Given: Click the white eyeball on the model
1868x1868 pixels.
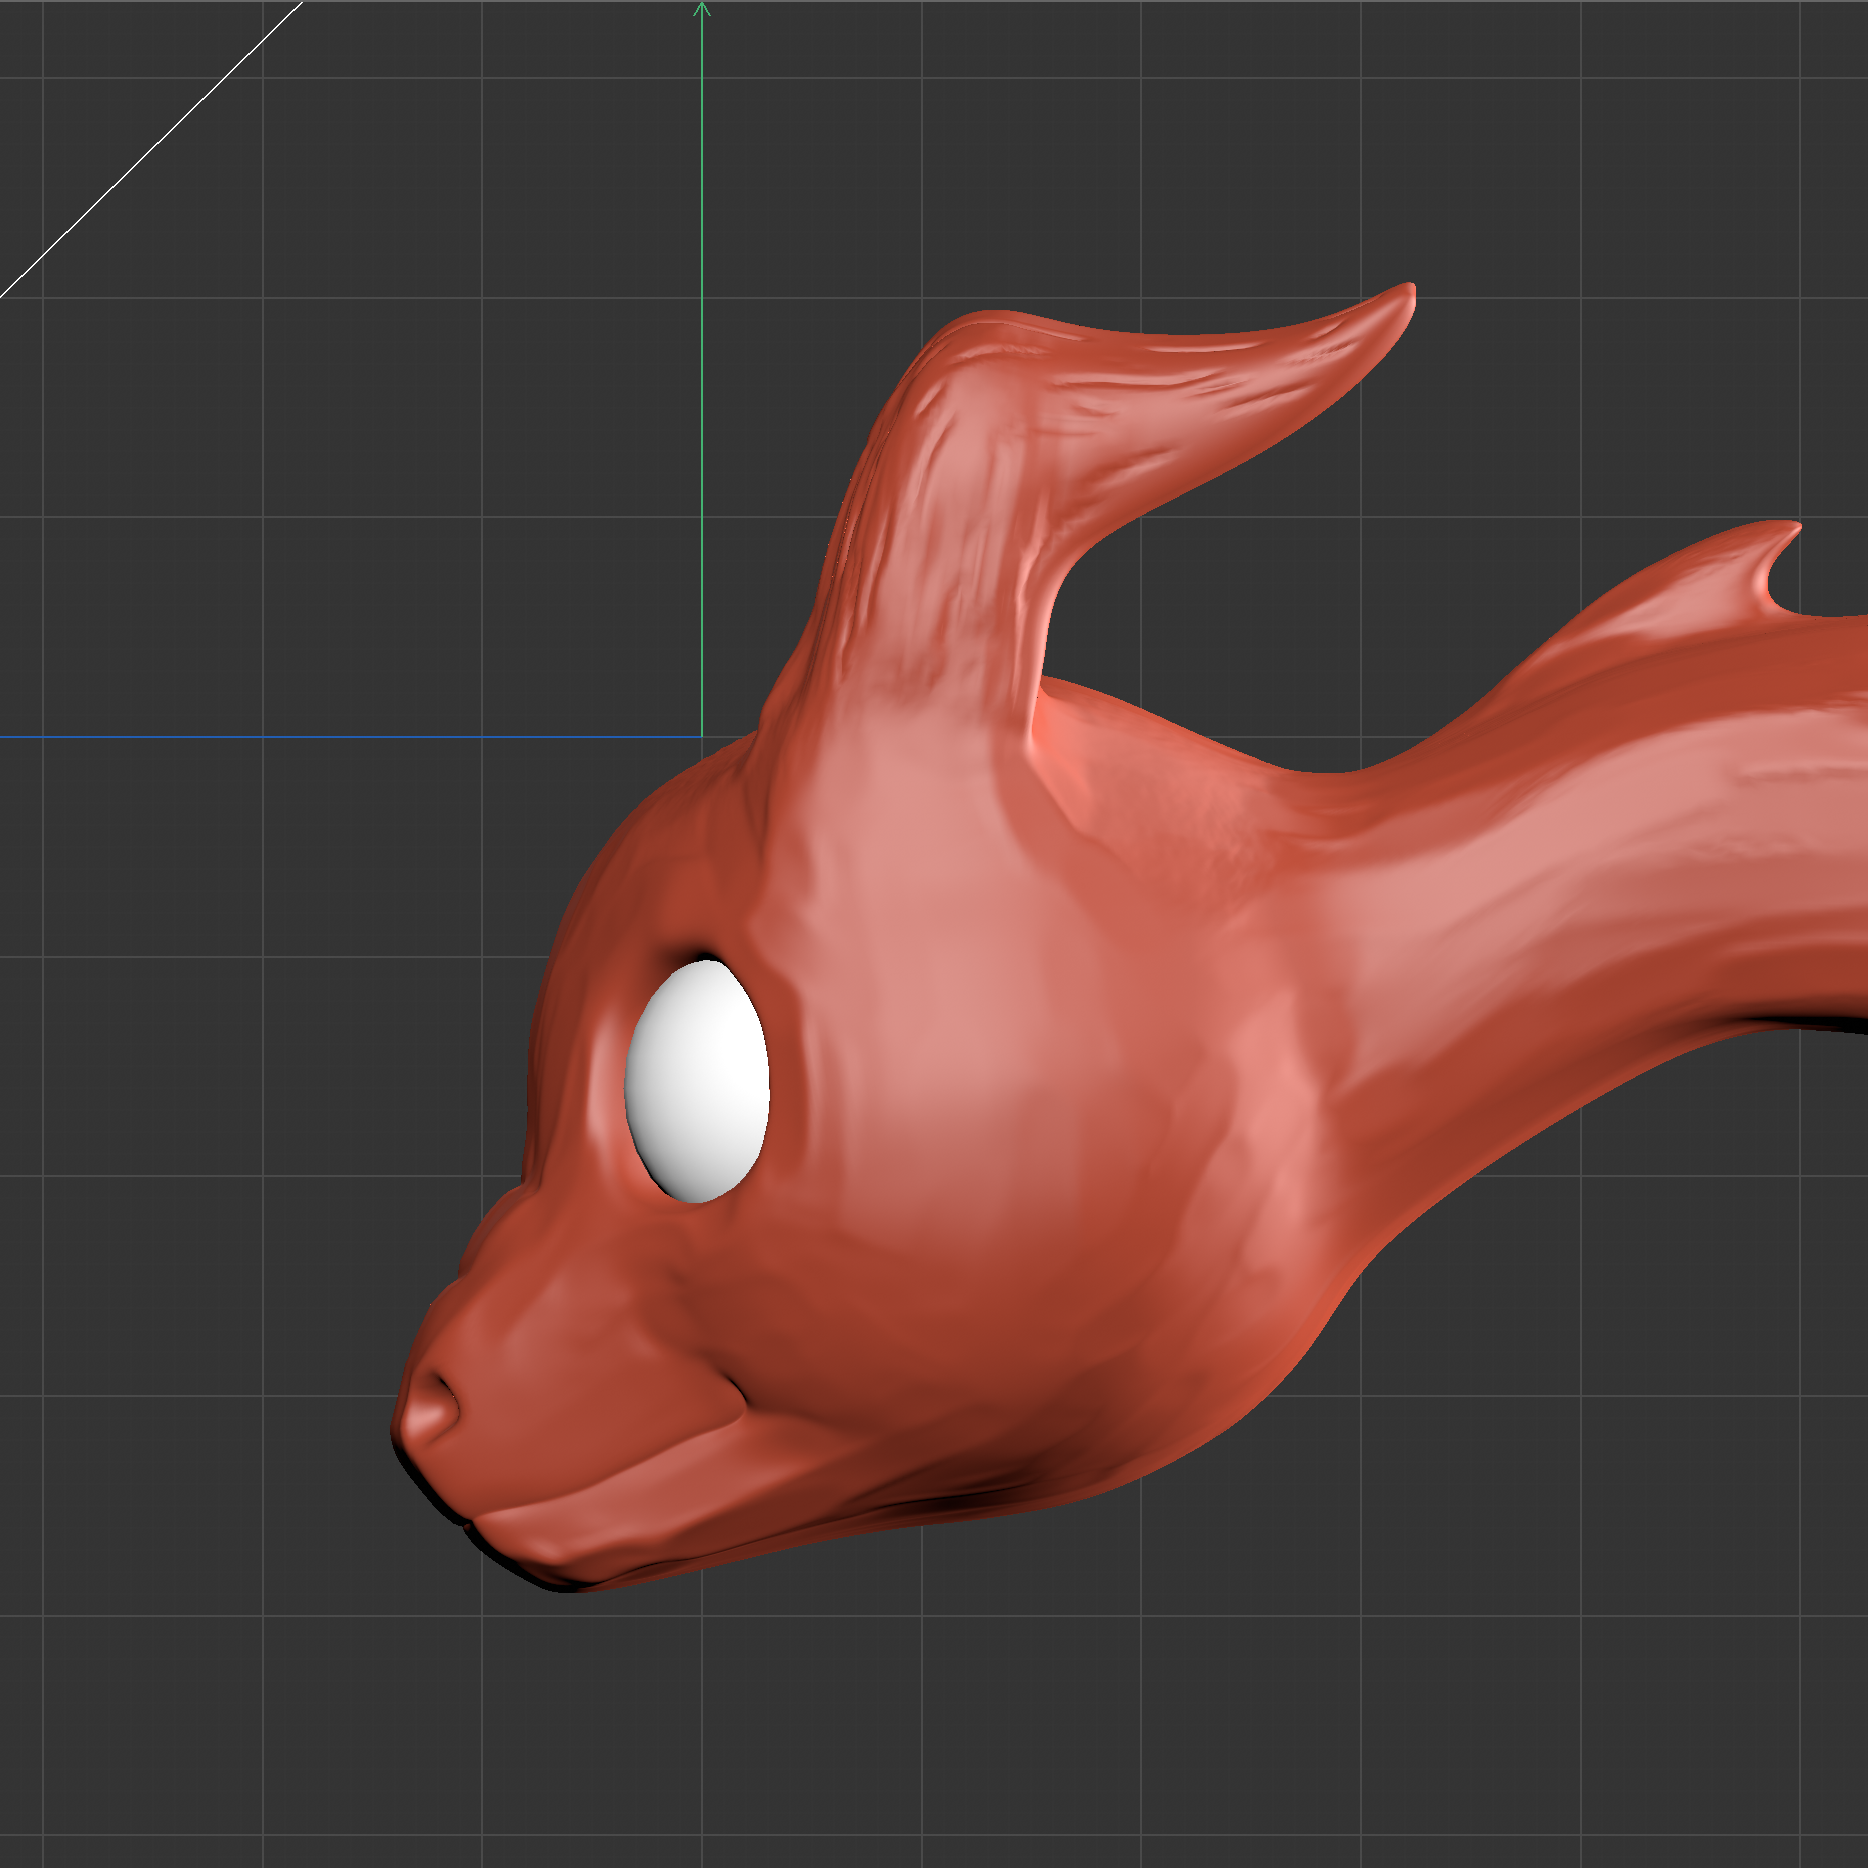Looking at the screenshot, I should pos(697,1080).
